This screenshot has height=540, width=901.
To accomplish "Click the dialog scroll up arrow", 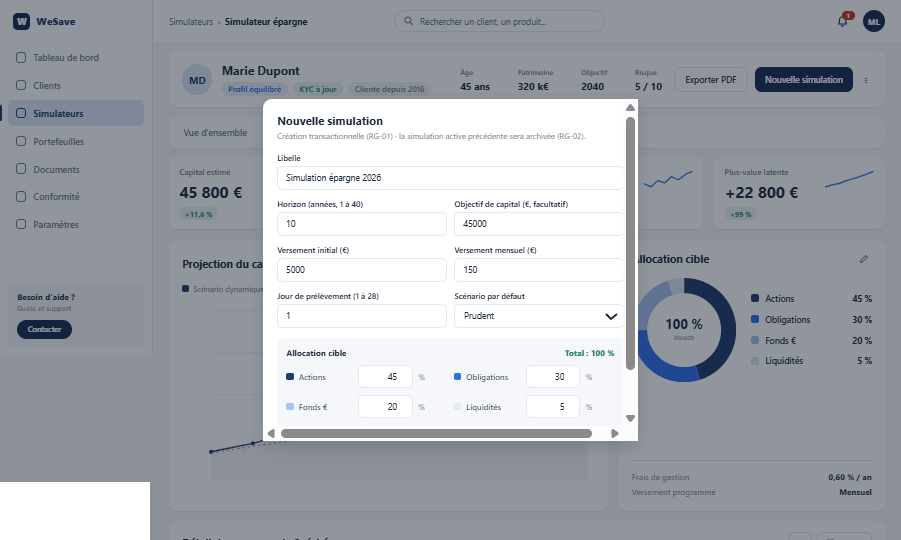I will tap(630, 107).
